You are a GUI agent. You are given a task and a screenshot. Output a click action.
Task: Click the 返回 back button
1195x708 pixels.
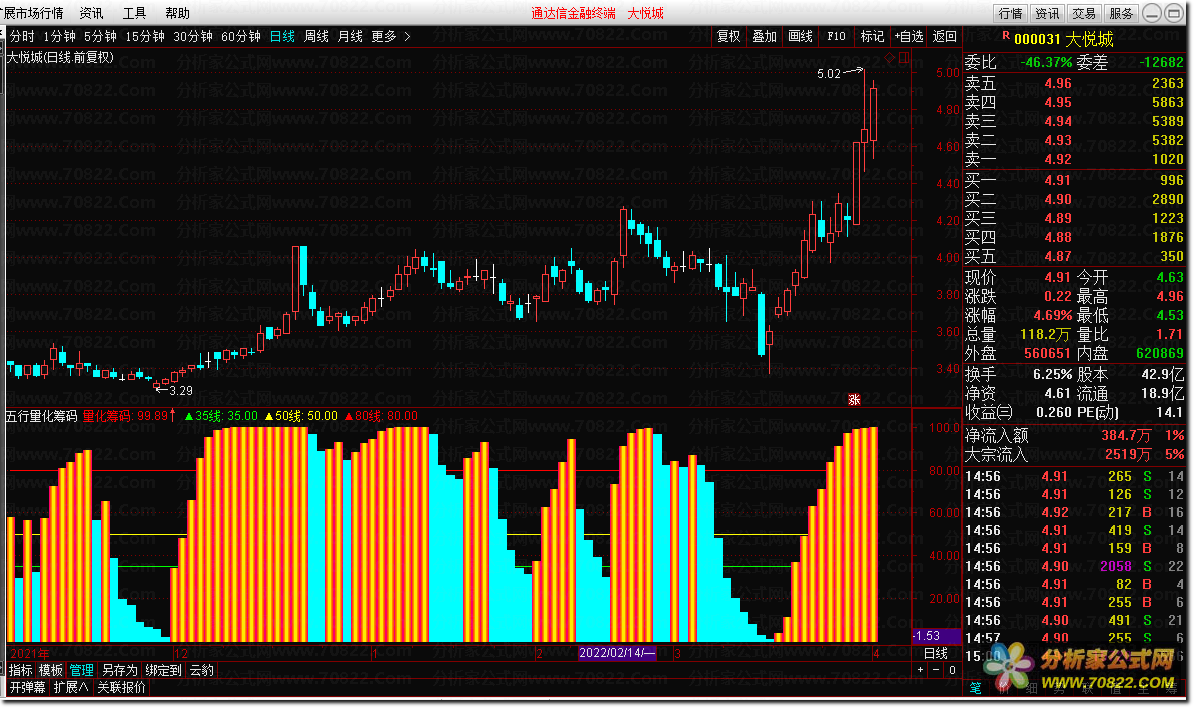[944, 37]
